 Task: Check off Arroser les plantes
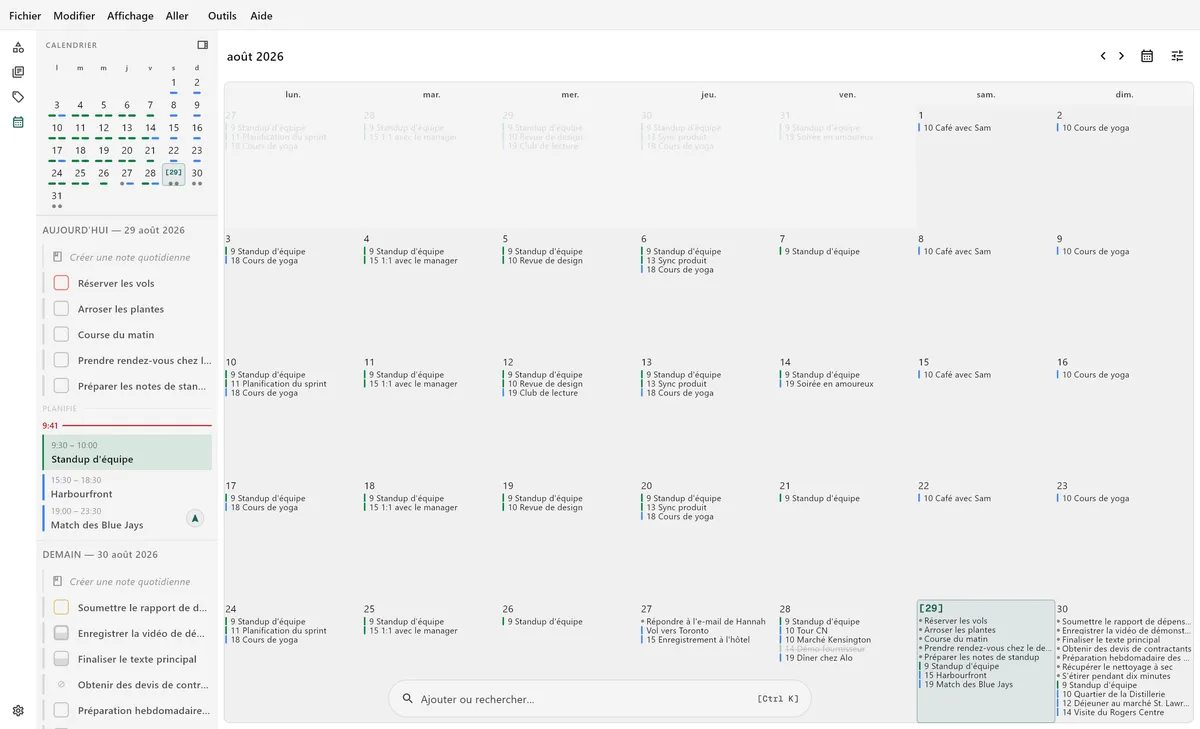click(x=61, y=309)
